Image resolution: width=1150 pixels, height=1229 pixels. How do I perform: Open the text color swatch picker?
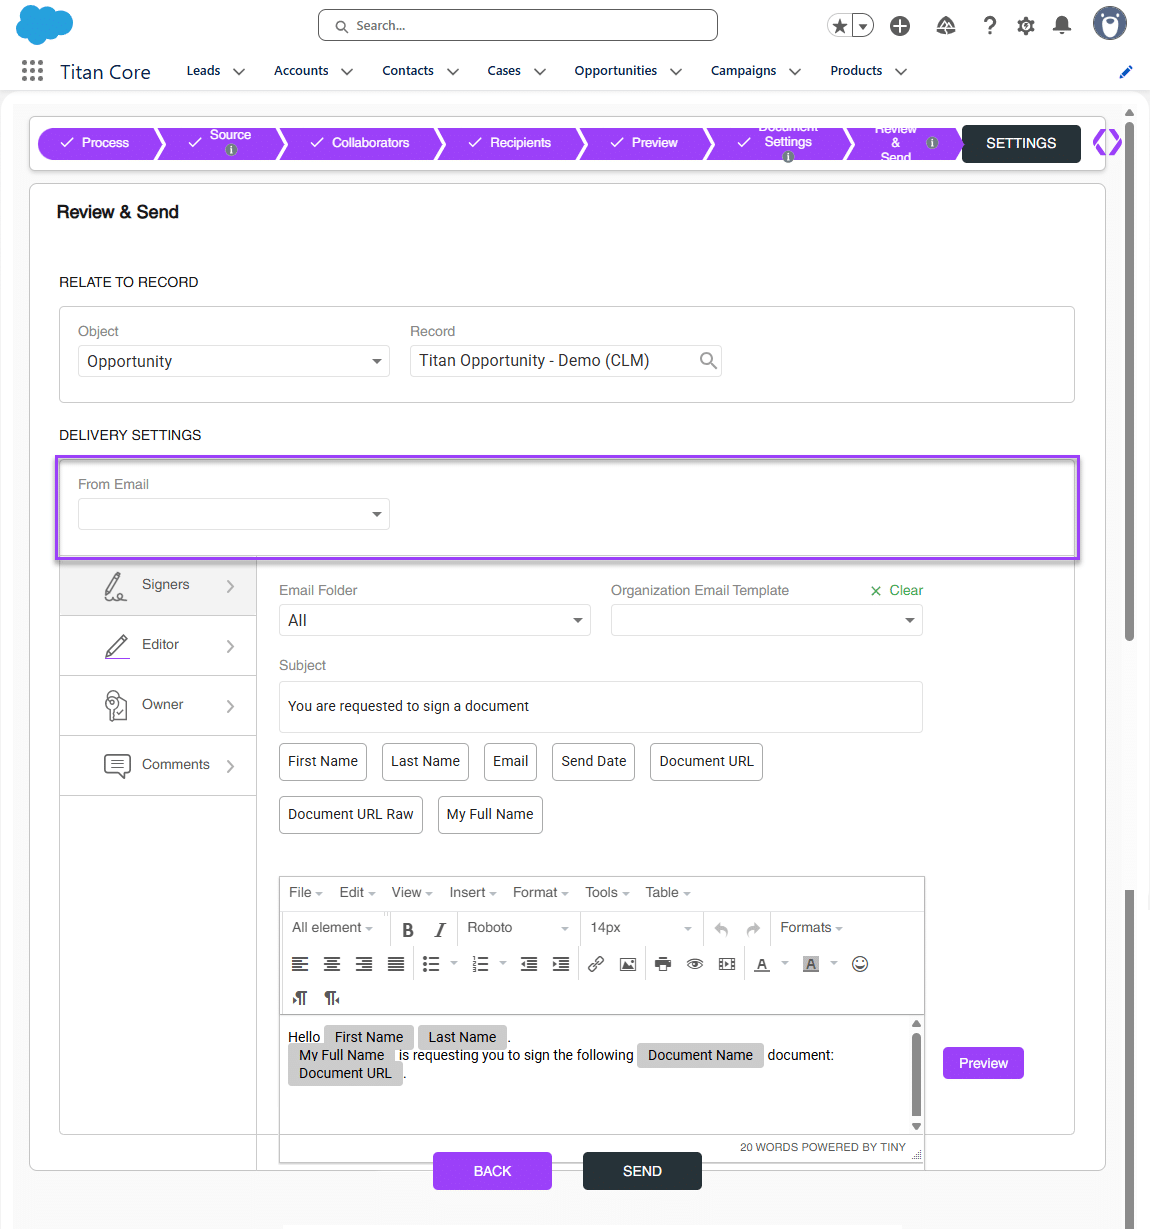784,963
